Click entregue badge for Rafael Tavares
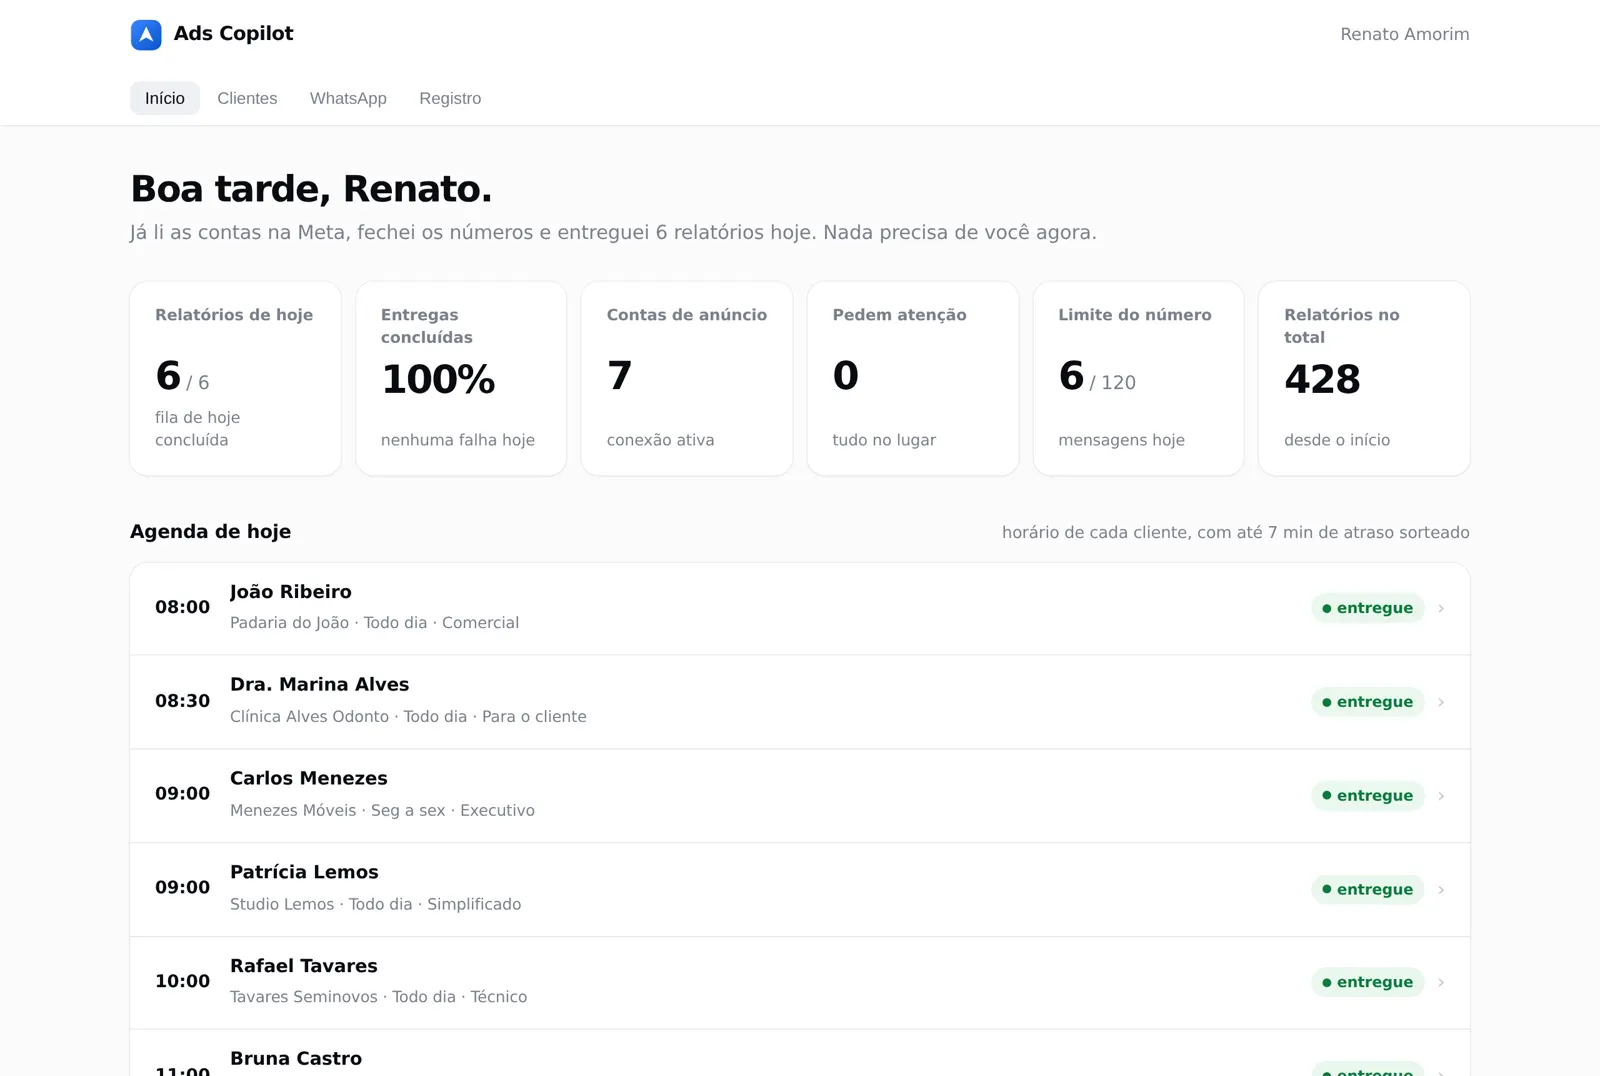Image resolution: width=1600 pixels, height=1076 pixels. [1368, 983]
